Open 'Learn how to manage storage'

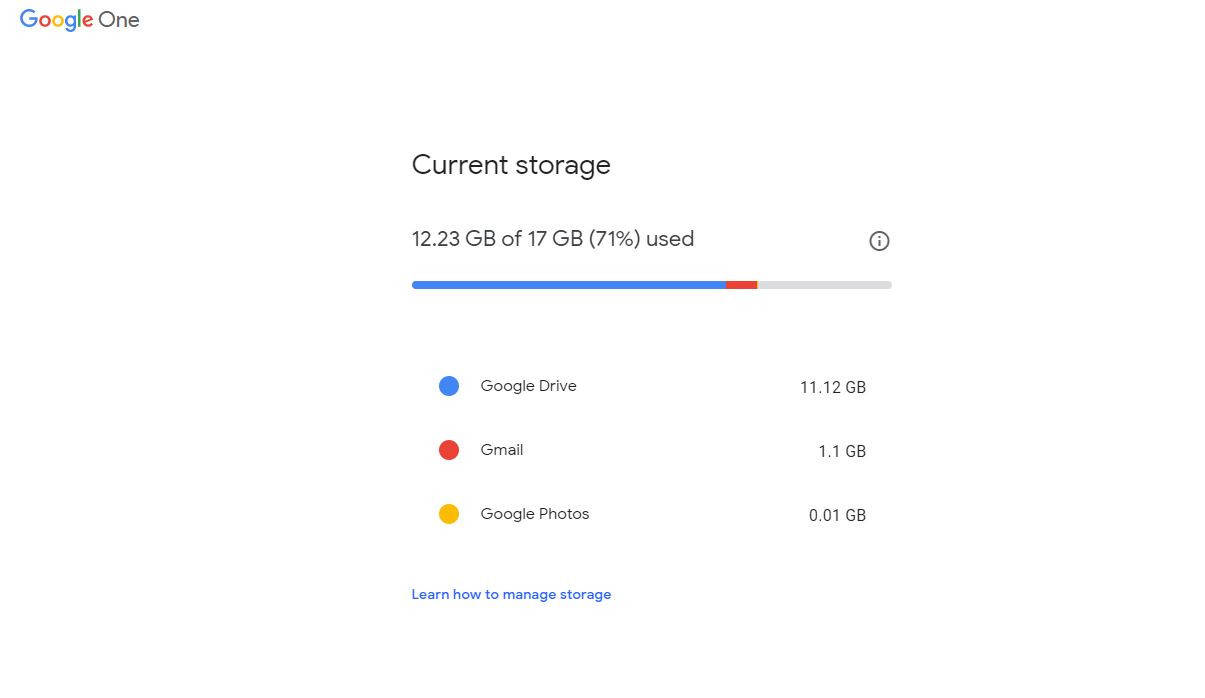pos(511,594)
